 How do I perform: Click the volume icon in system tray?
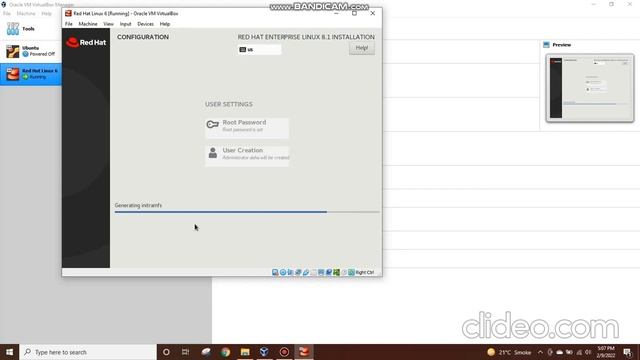pyautogui.click(x=588, y=352)
